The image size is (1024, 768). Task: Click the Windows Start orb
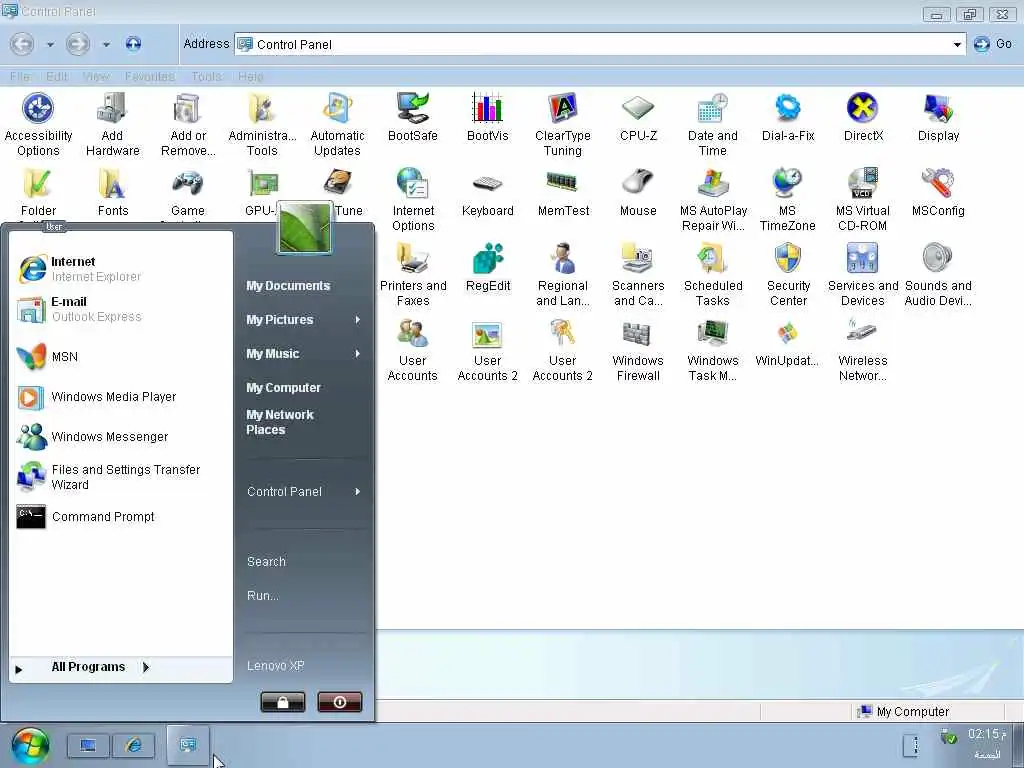30,744
